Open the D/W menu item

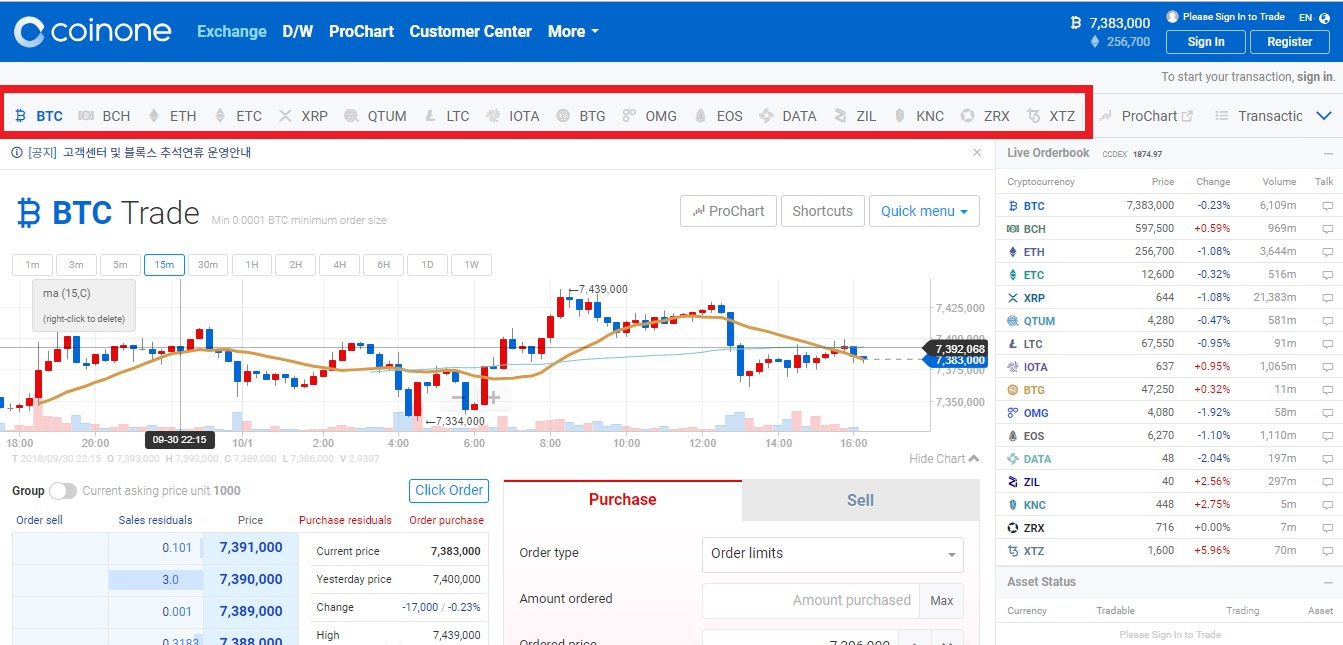click(298, 32)
